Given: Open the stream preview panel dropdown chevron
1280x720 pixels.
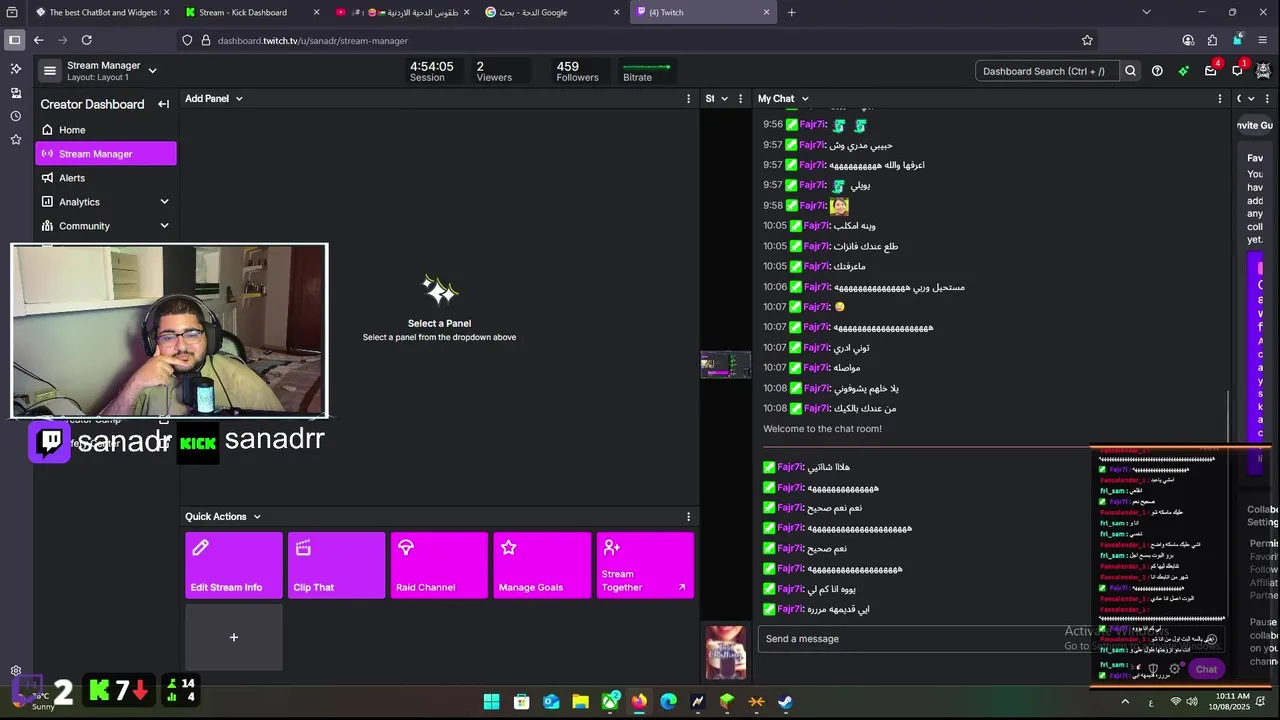Looking at the screenshot, I should 724,98.
